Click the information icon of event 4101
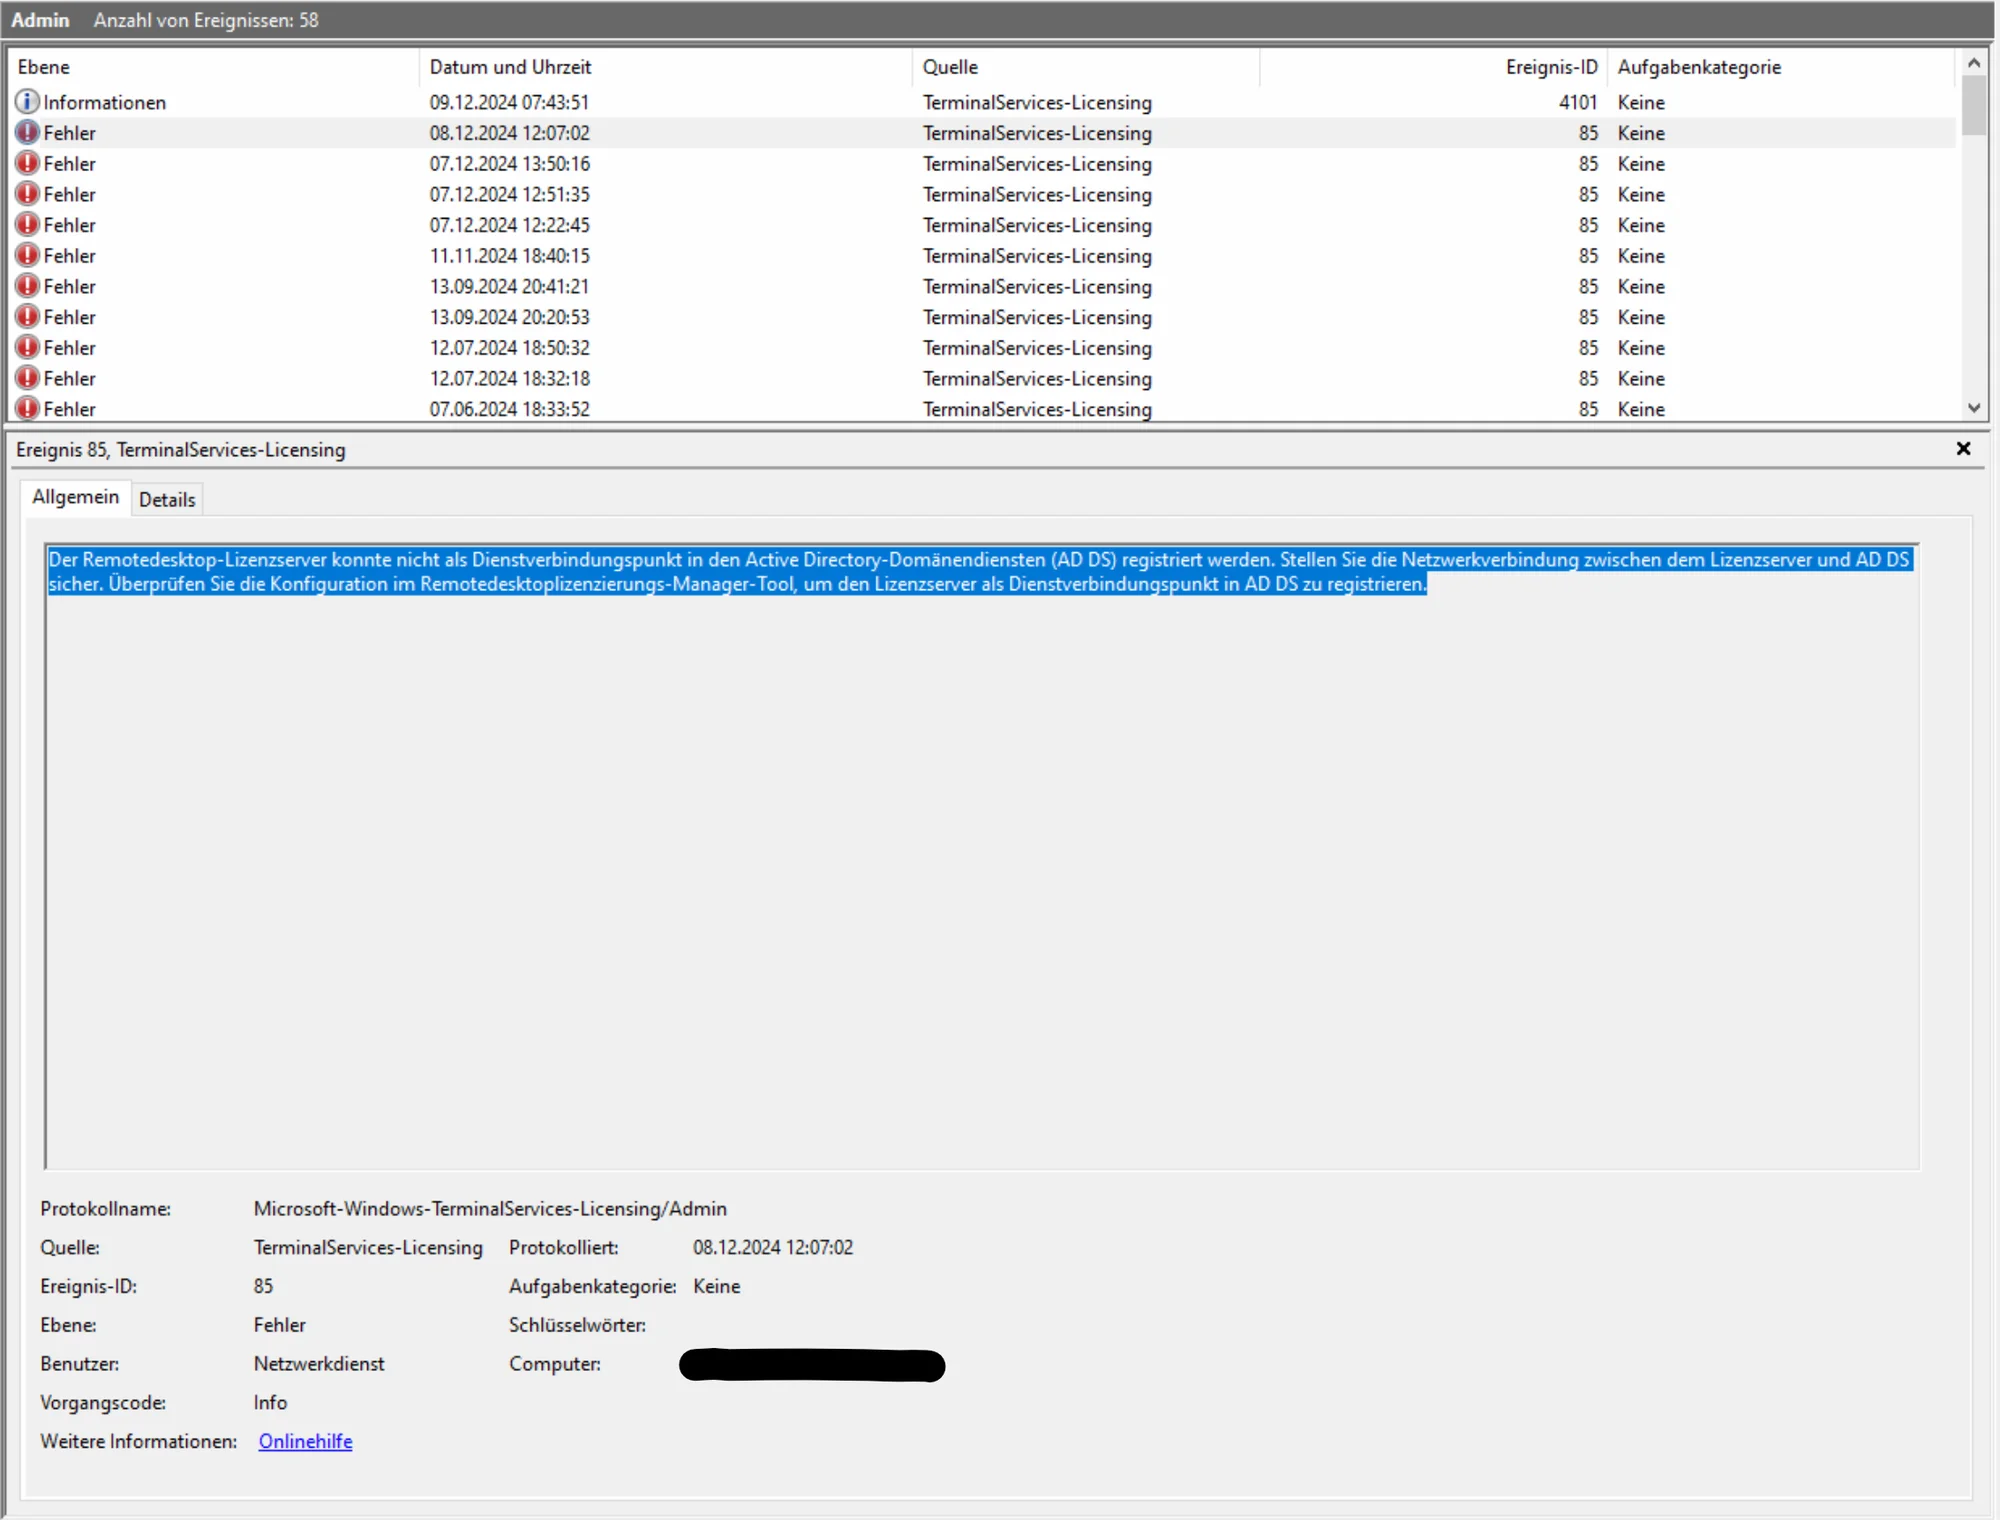The height and width of the screenshot is (1520, 2000). [x=27, y=102]
